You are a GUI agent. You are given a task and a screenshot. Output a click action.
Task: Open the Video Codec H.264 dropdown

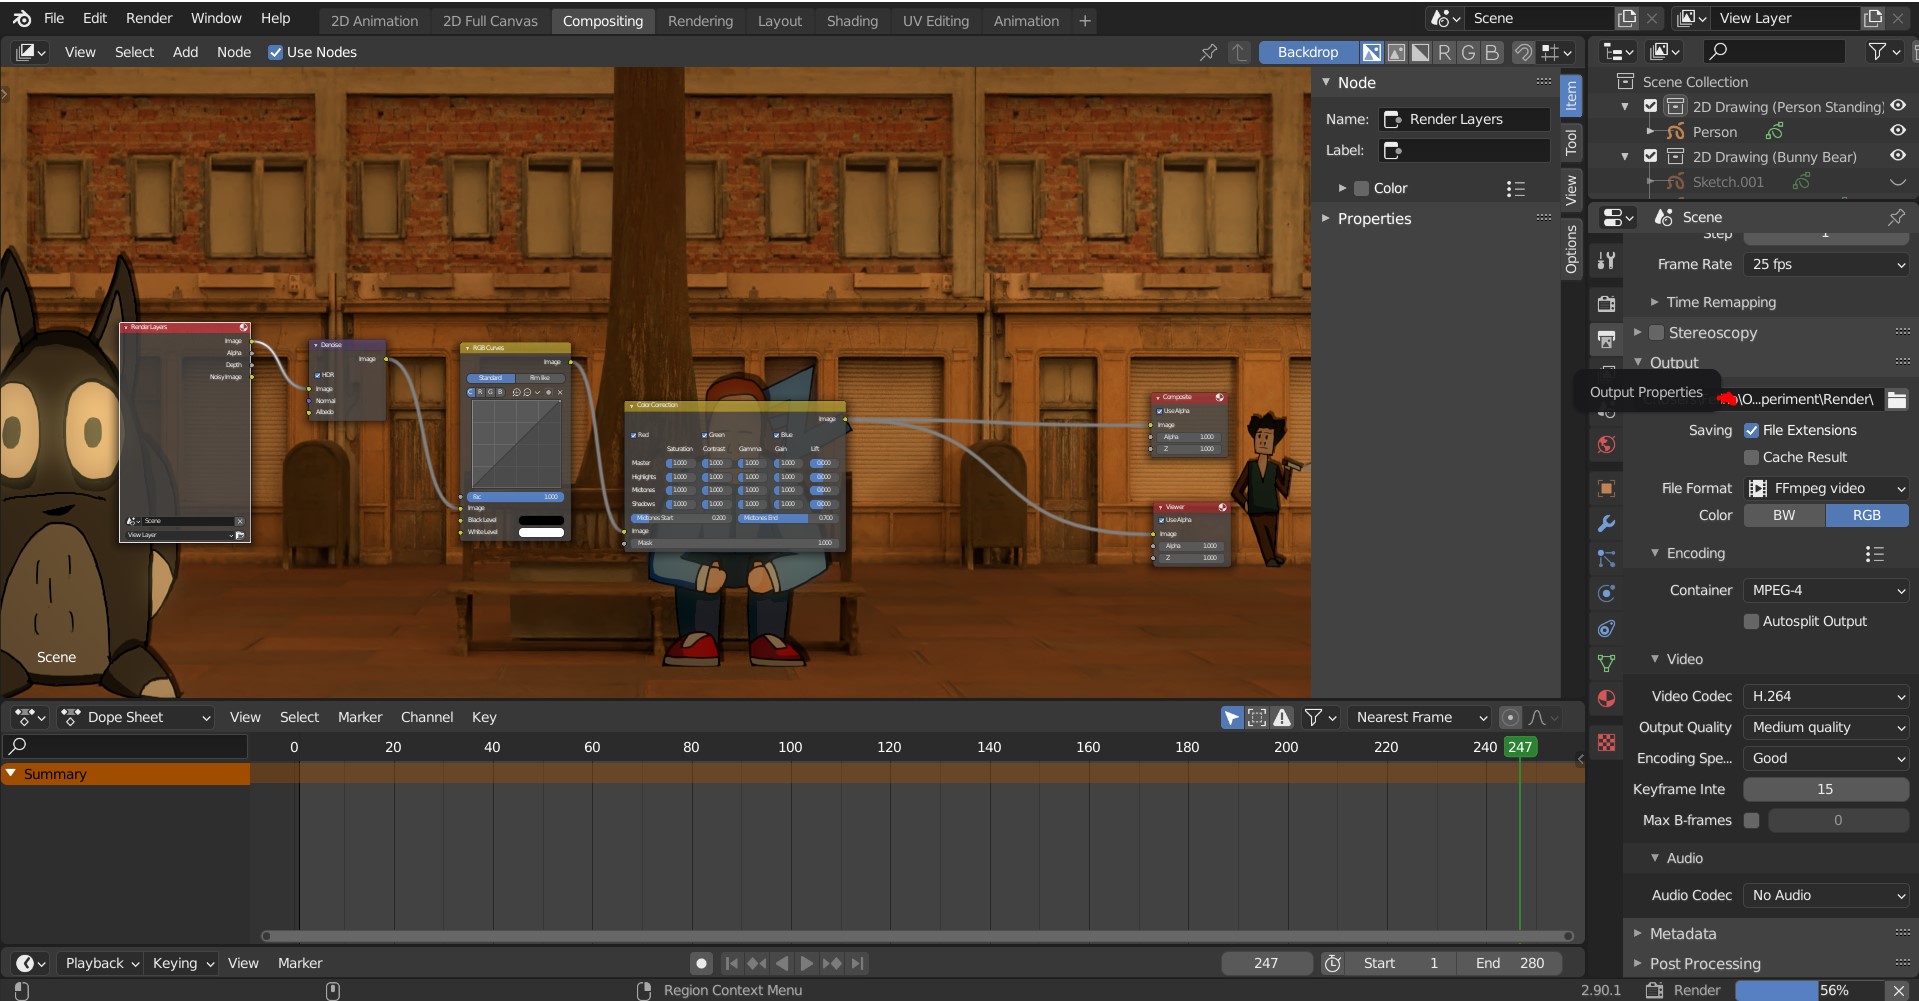tap(1826, 696)
